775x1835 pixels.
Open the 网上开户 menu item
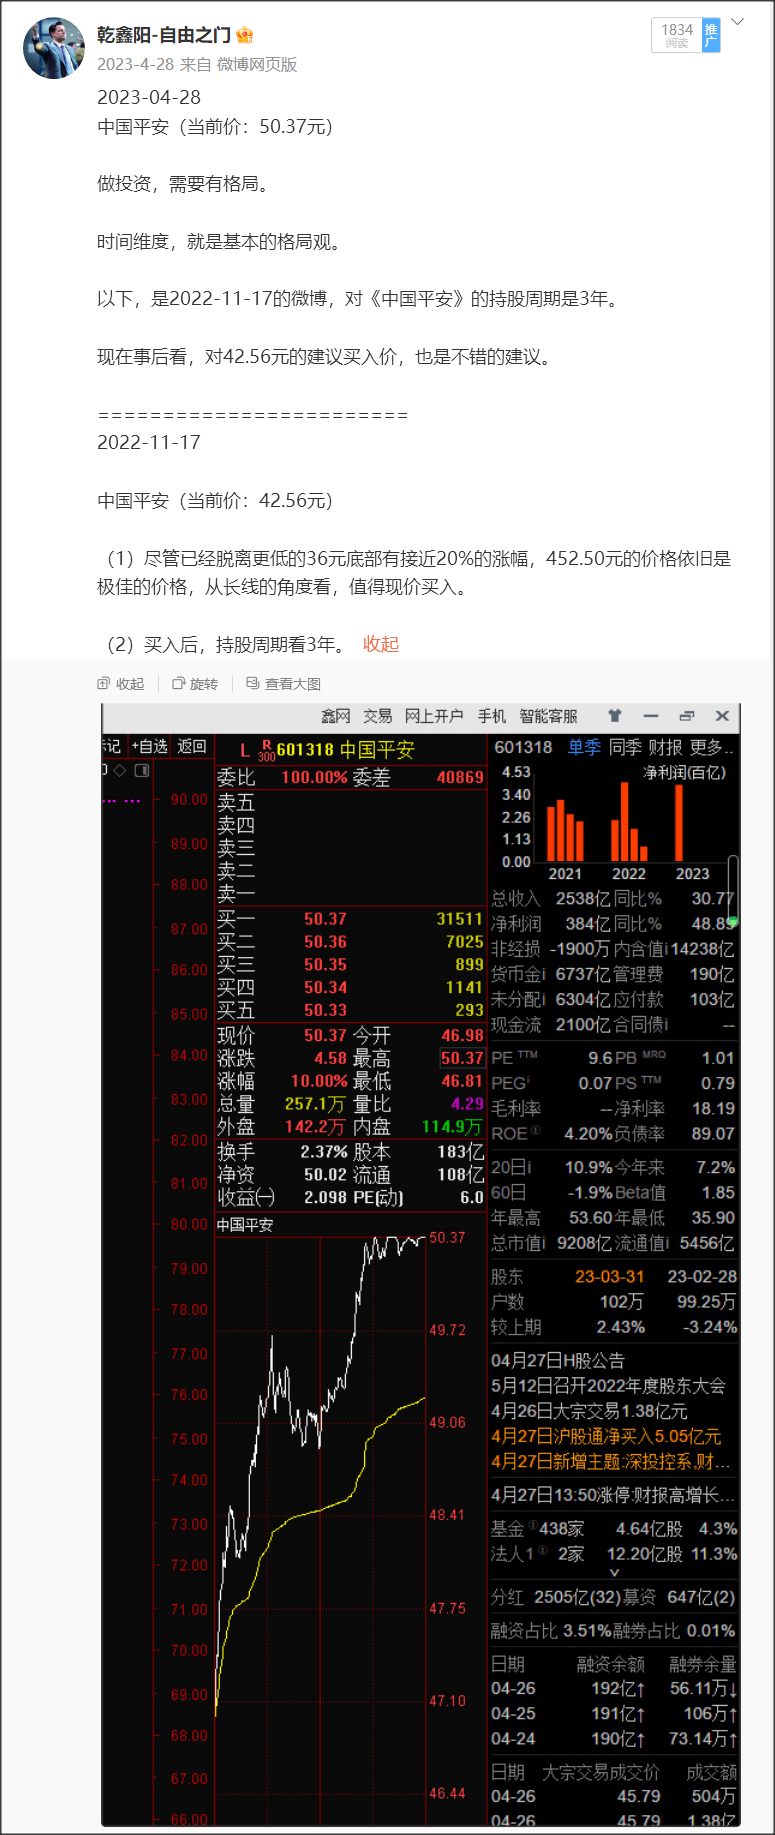434,716
